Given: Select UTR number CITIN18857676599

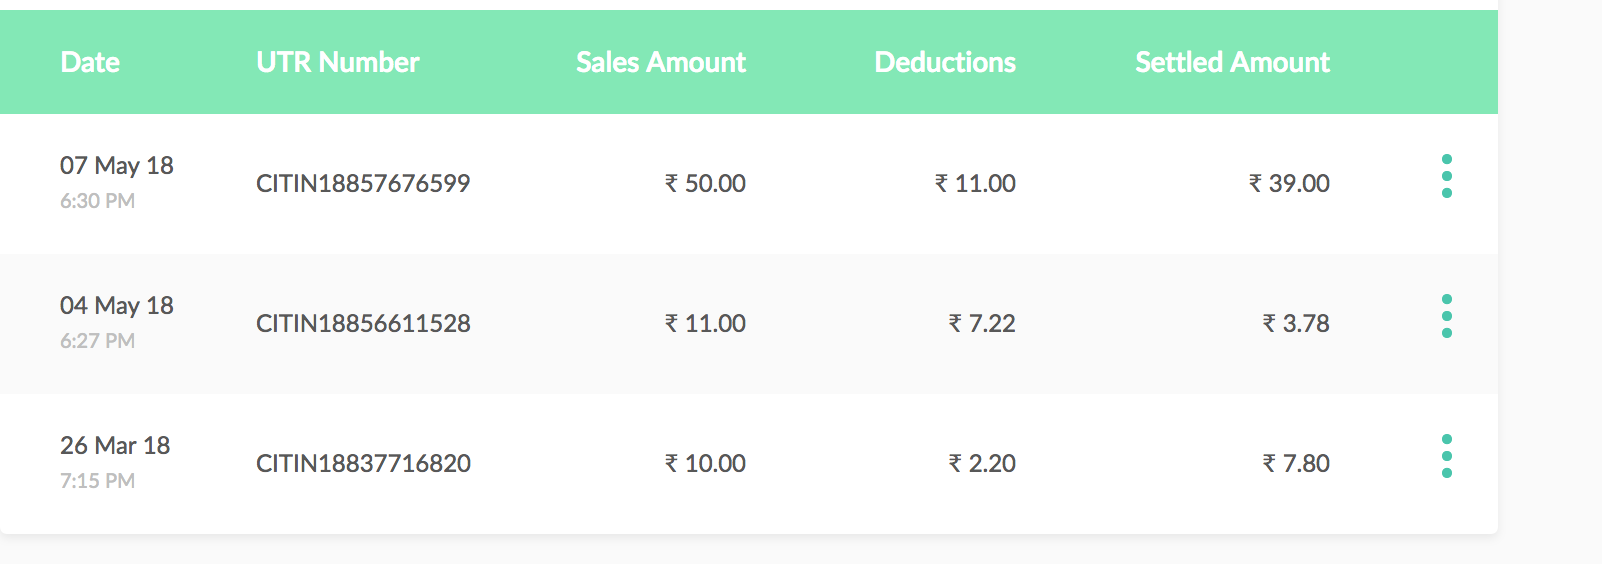Looking at the screenshot, I should pyautogui.click(x=363, y=183).
